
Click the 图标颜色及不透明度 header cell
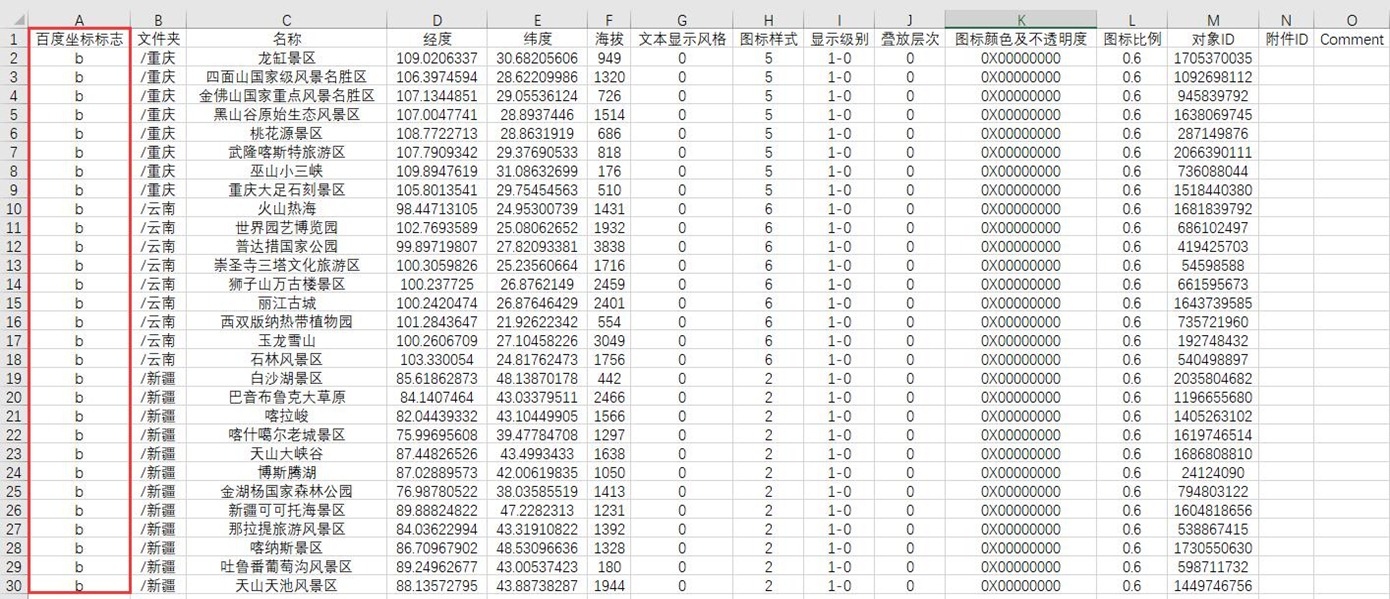pyautogui.click(x=1020, y=40)
